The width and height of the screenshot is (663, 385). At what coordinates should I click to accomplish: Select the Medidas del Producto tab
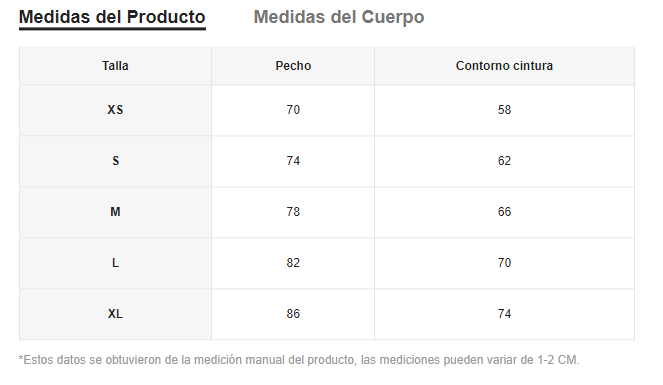[x=112, y=17]
